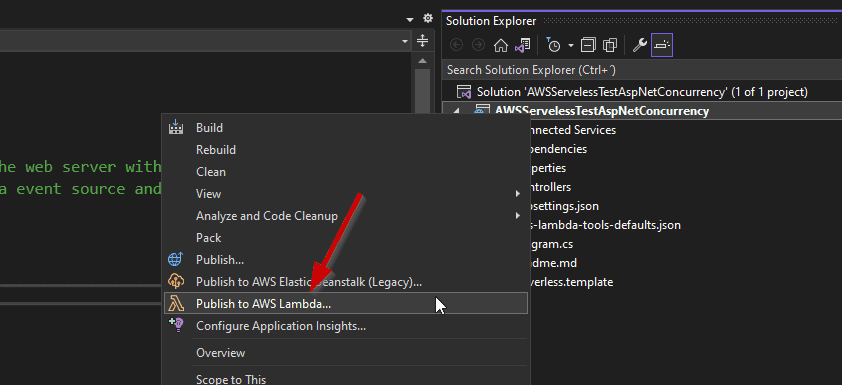Click the editor scrollbar up arrow
This screenshot has width=842, height=385.
pyautogui.click(x=422, y=61)
